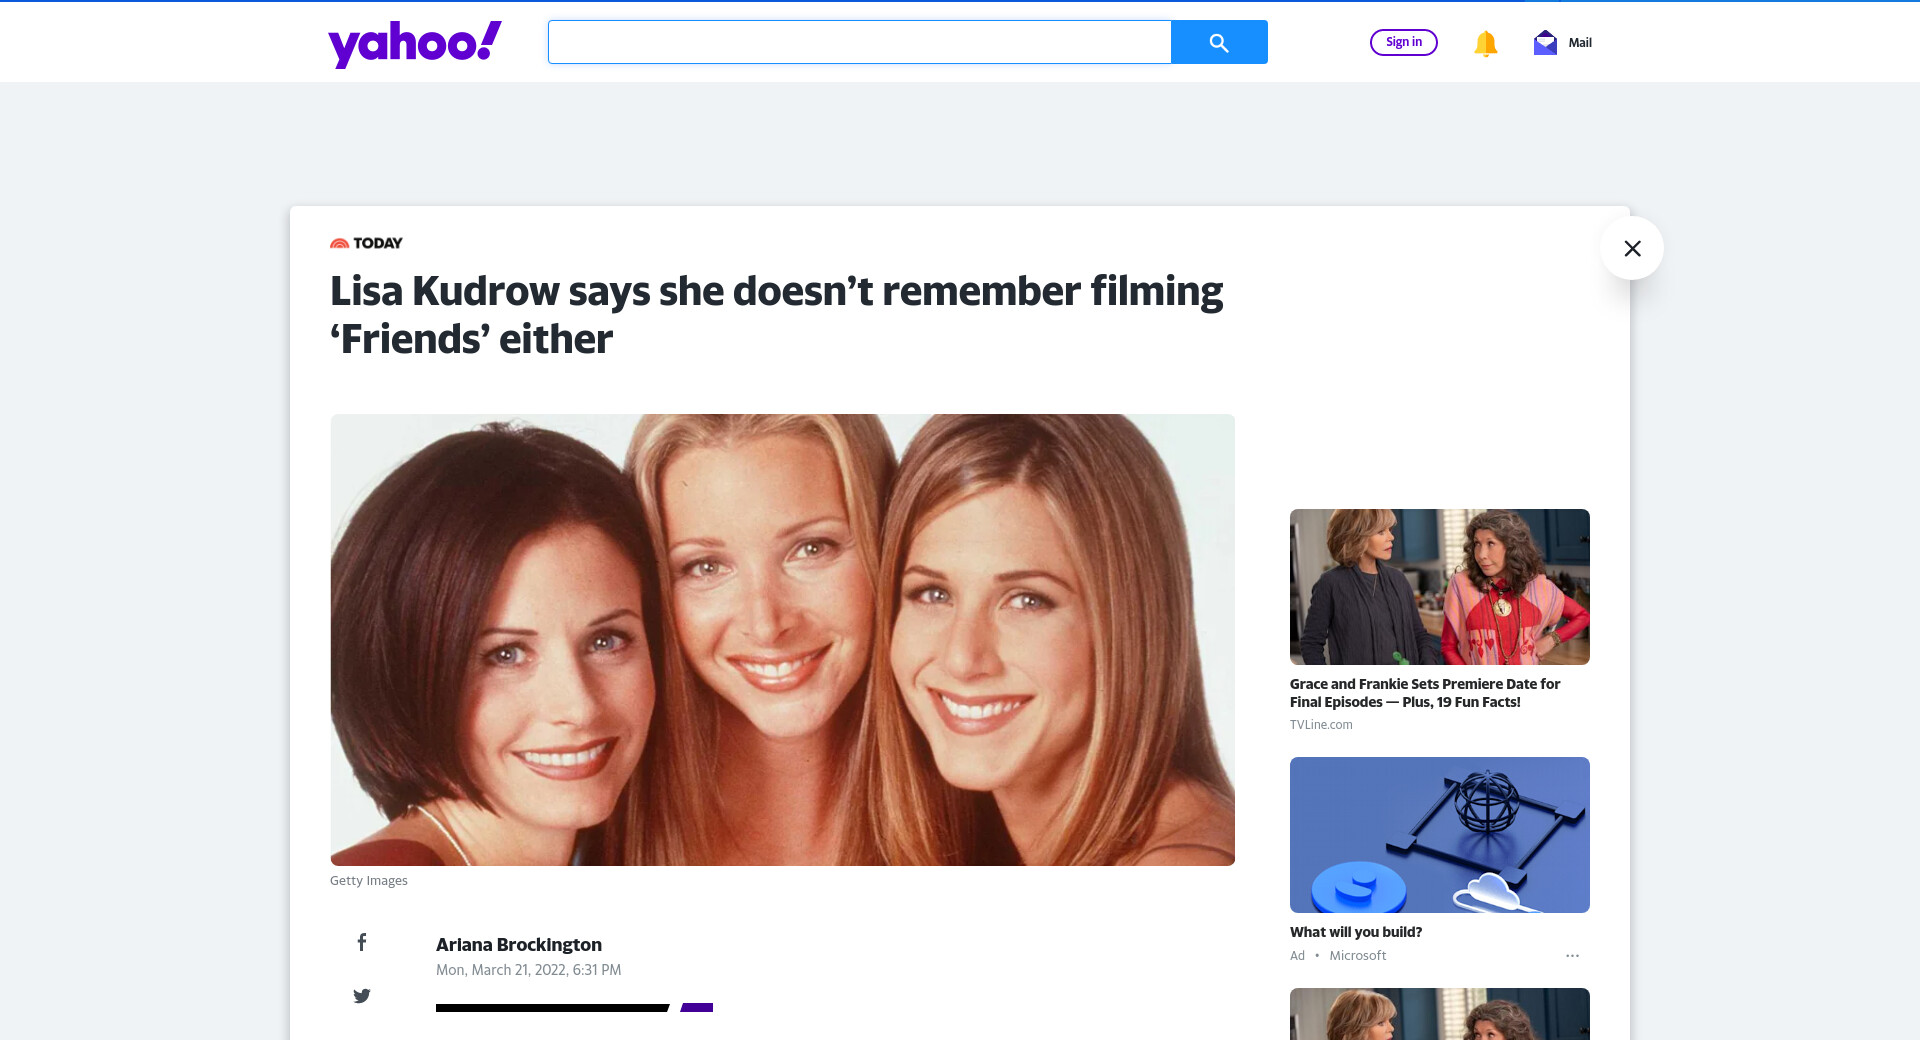
Task: Click the Mail text label
Action: (1580, 43)
